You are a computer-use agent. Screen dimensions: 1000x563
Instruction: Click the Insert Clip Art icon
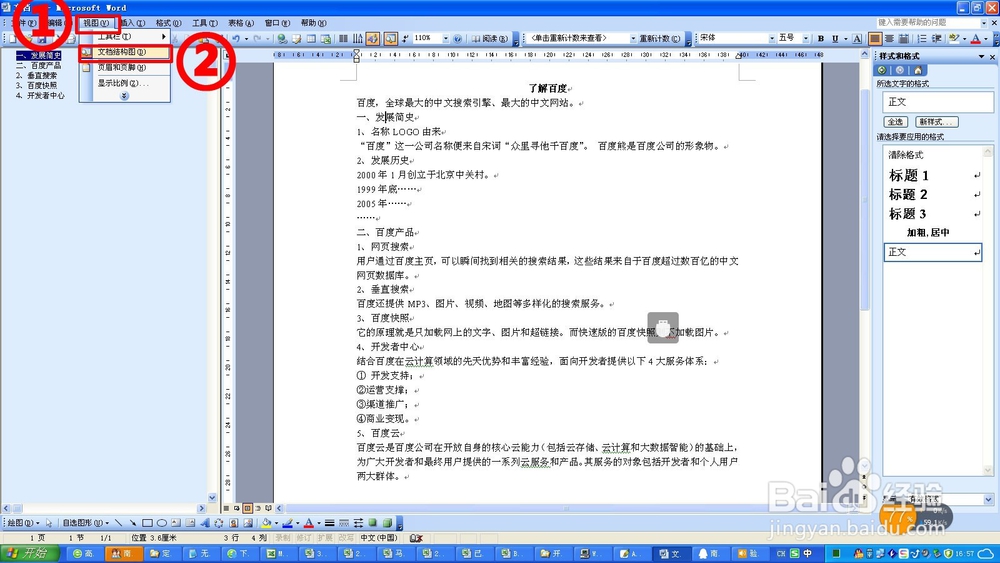pyautogui.click(x=233, y=523)
